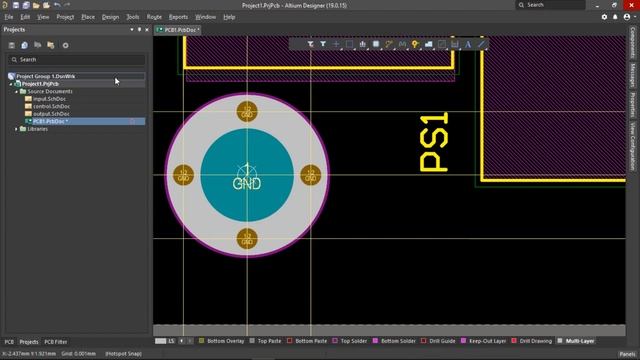Click the Move Objects cross icon in the Active Bar
This screenshot has height=360, width=640.
point(336,44)
